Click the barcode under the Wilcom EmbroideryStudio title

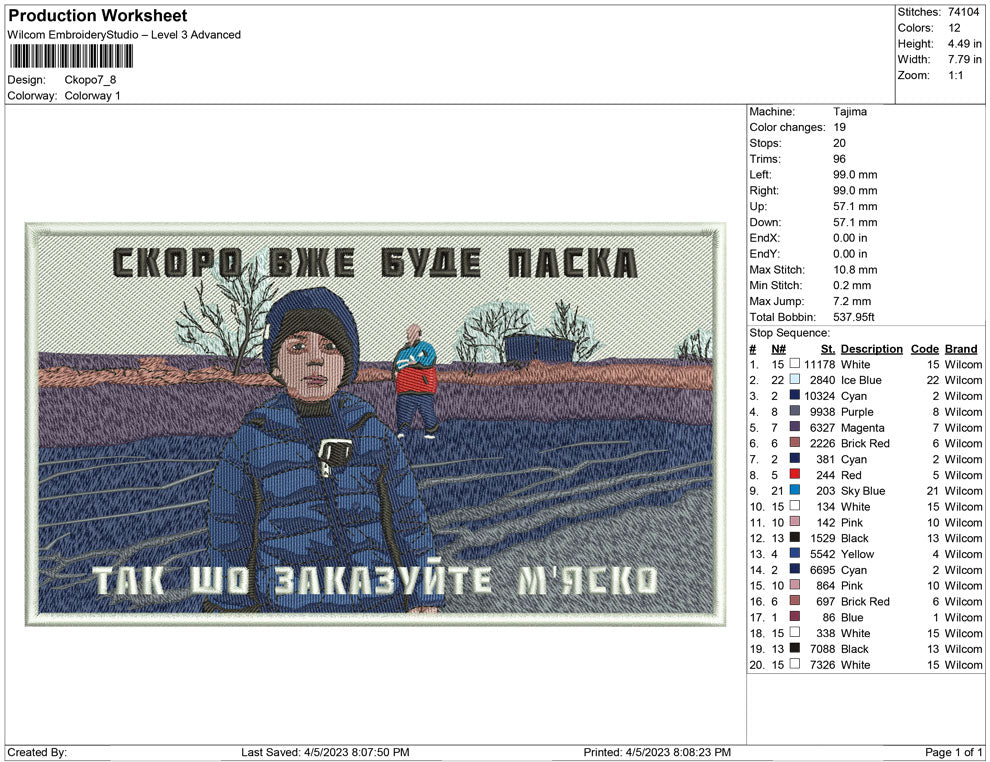coord(71,56)
